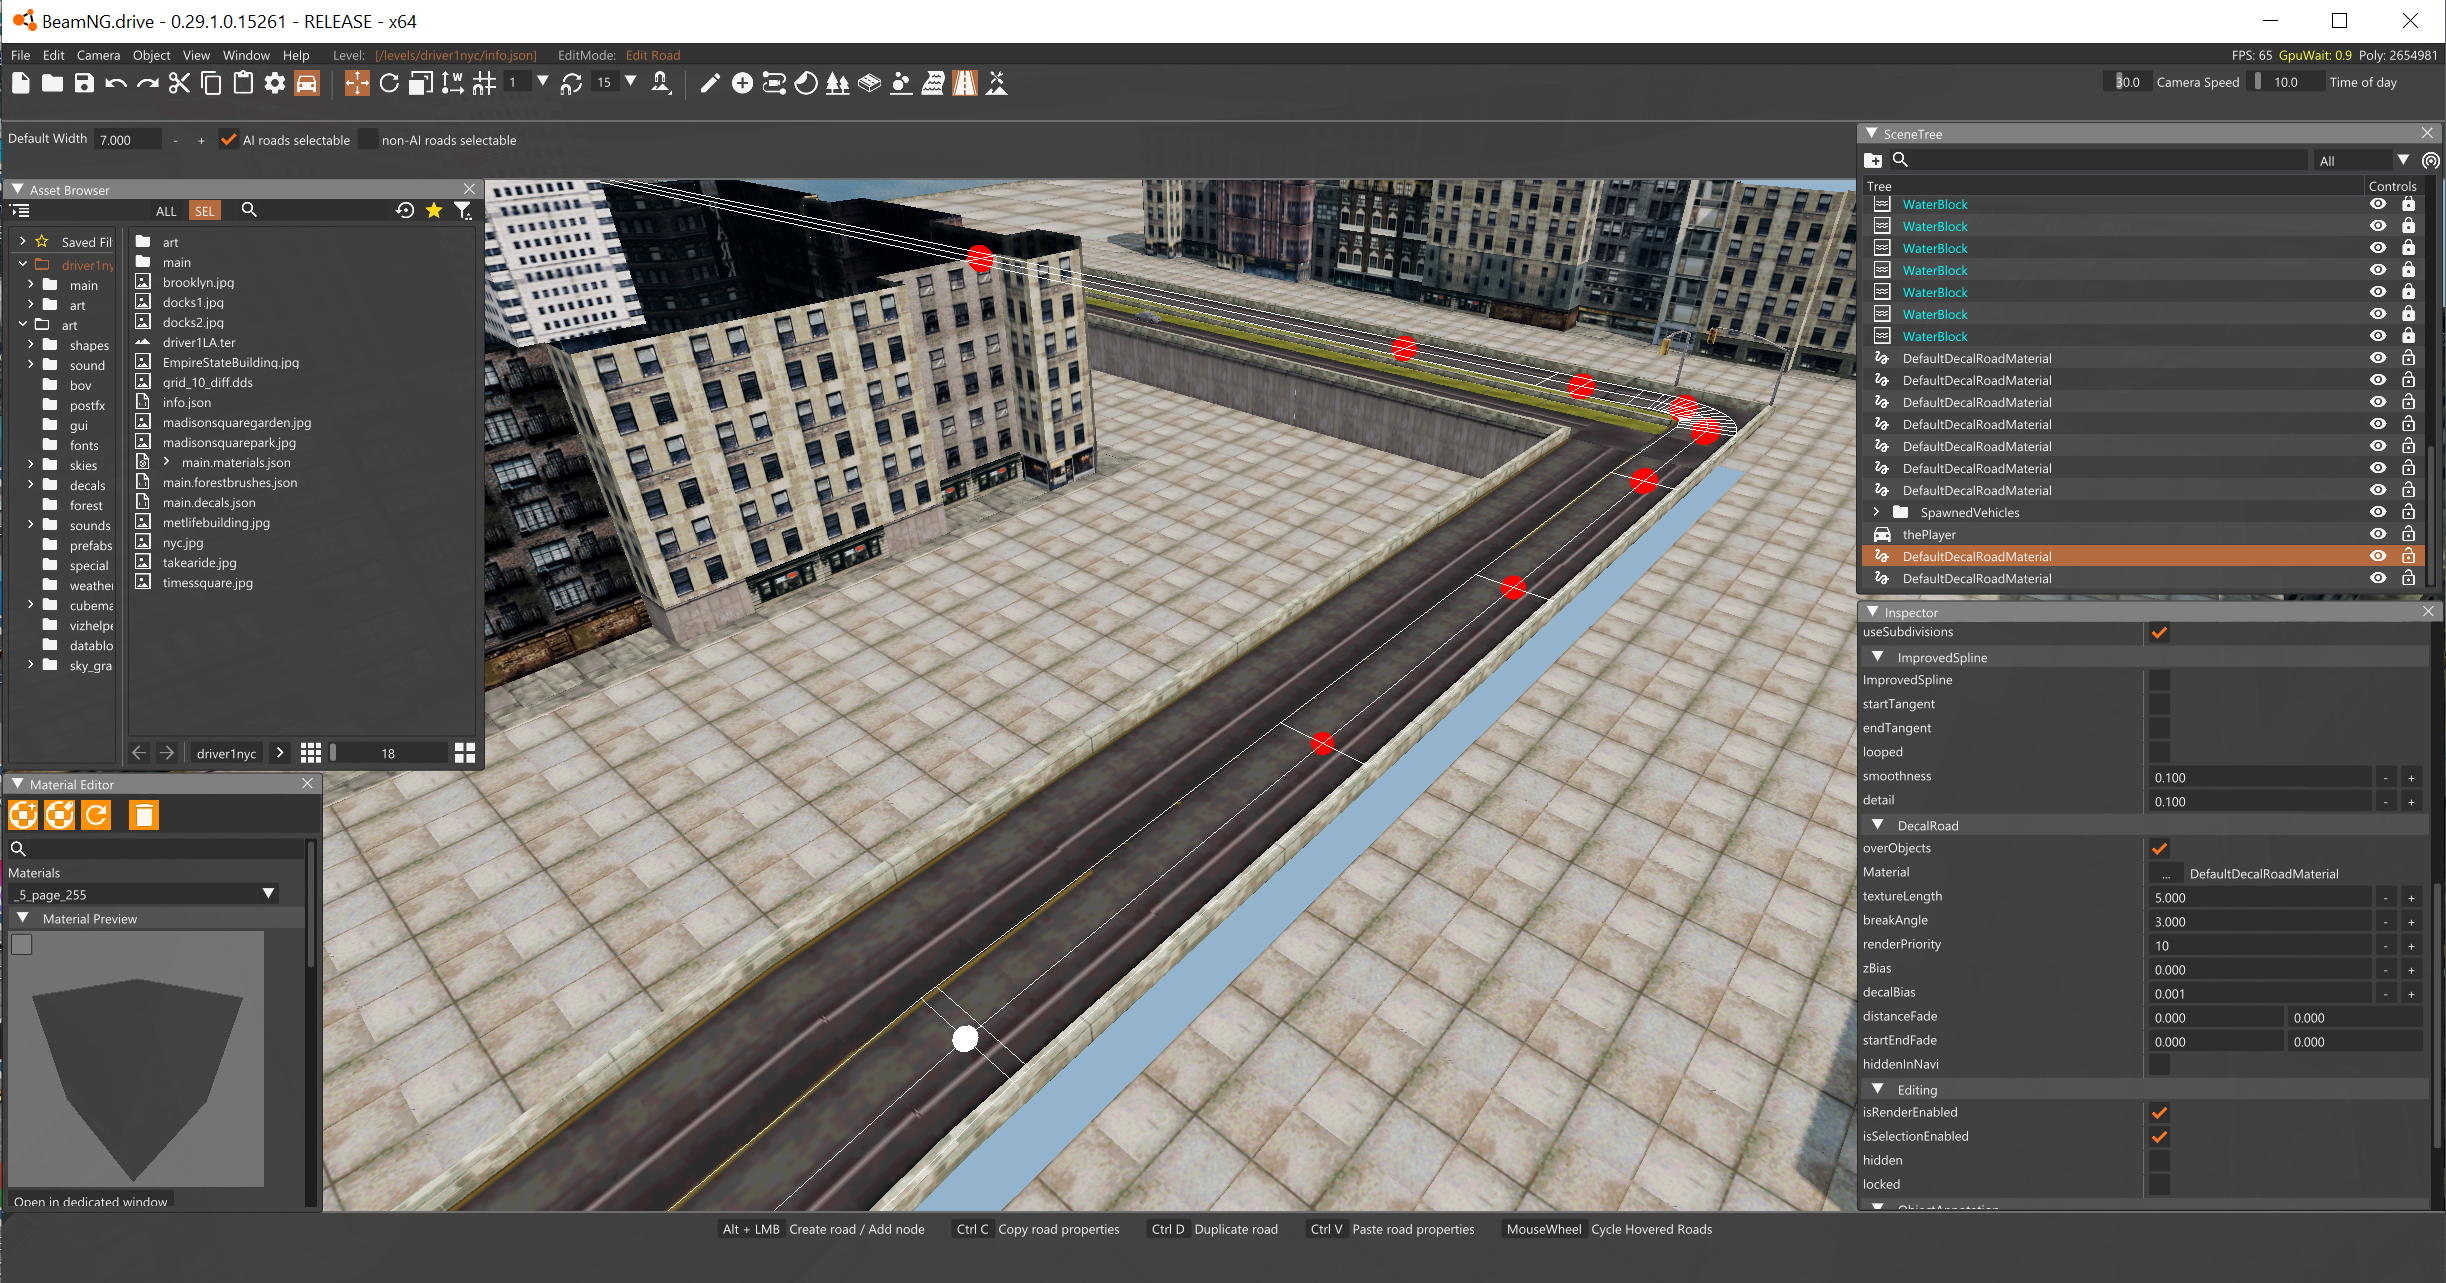This screenshot has width=2446, height=1283.
Task: Click the save level floppy icon
Action: pos(84,84)
